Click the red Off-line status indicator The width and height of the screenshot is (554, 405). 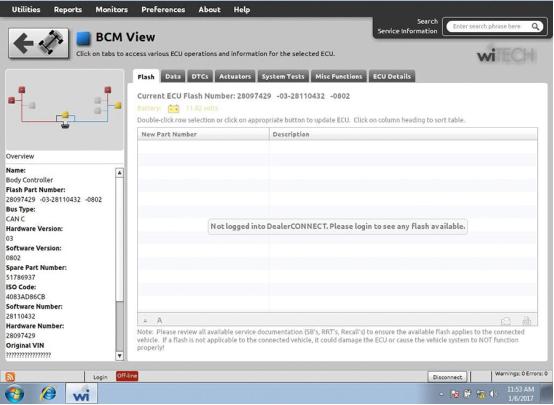127,376
